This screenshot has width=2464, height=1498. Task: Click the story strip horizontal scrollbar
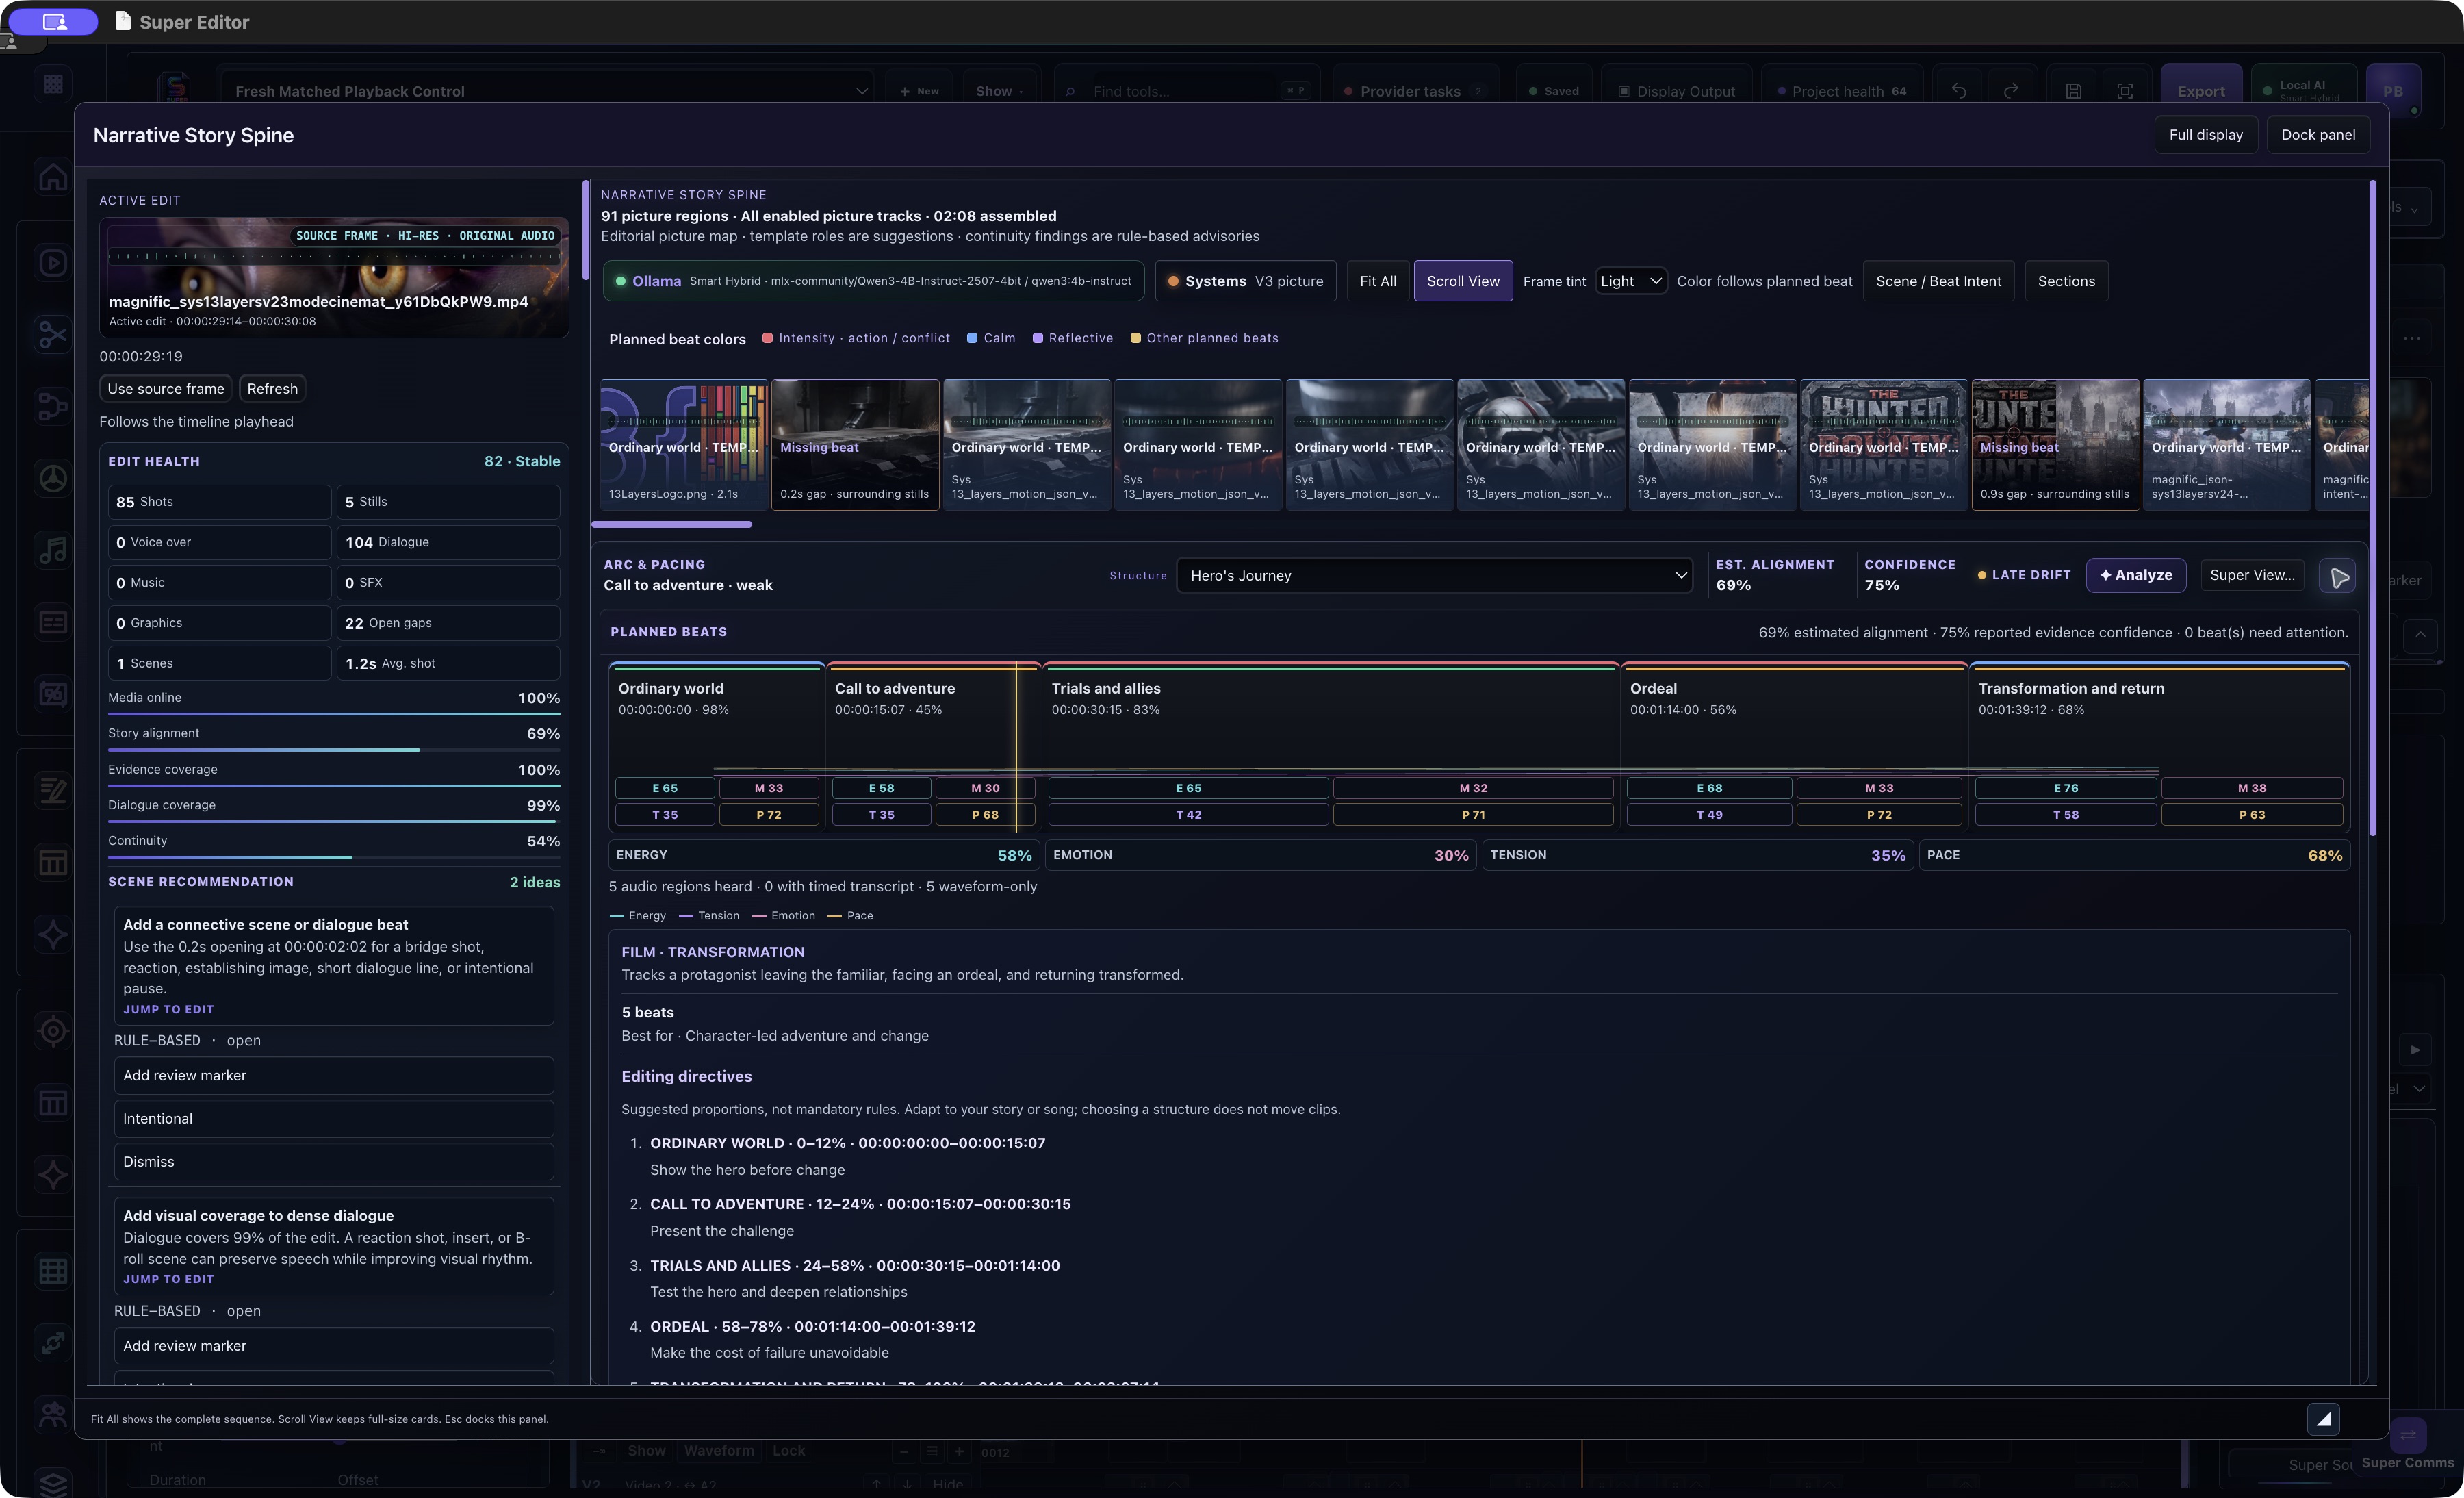(x=672, y=524)
